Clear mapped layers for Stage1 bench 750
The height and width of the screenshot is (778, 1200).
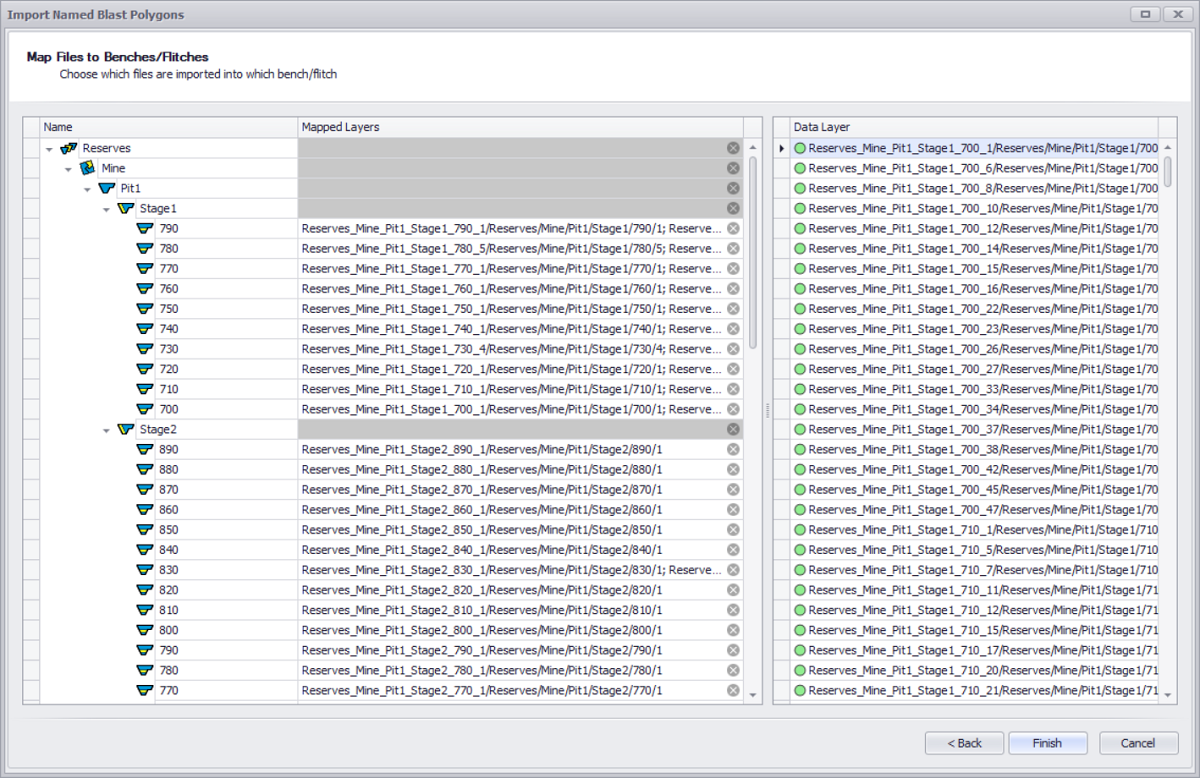pyautogui.click(x=733, y=308)
